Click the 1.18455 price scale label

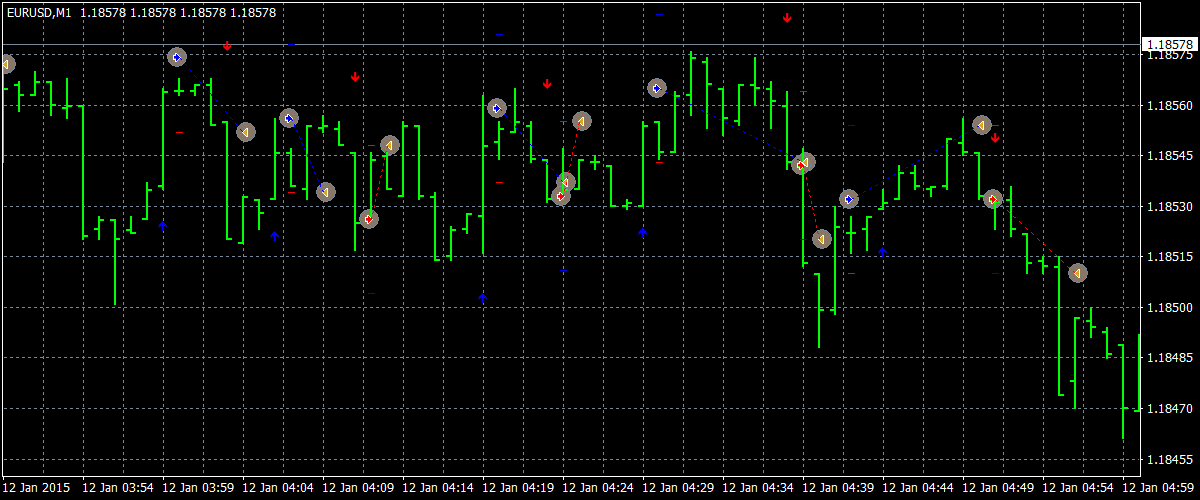(1168, 459)
